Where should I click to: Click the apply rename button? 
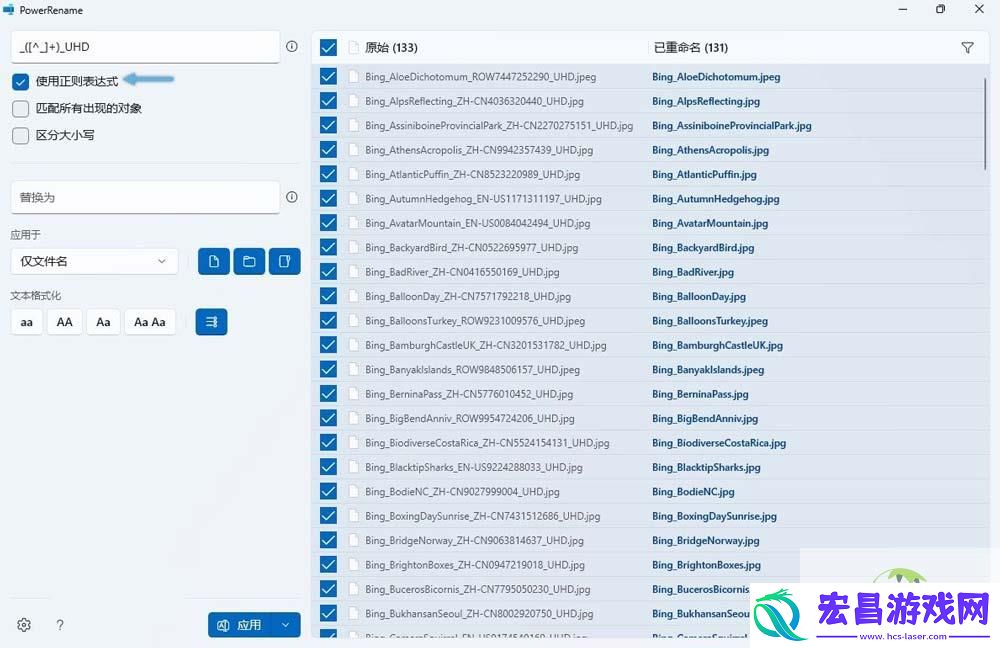pyautogui.click(x=240, y=625)
